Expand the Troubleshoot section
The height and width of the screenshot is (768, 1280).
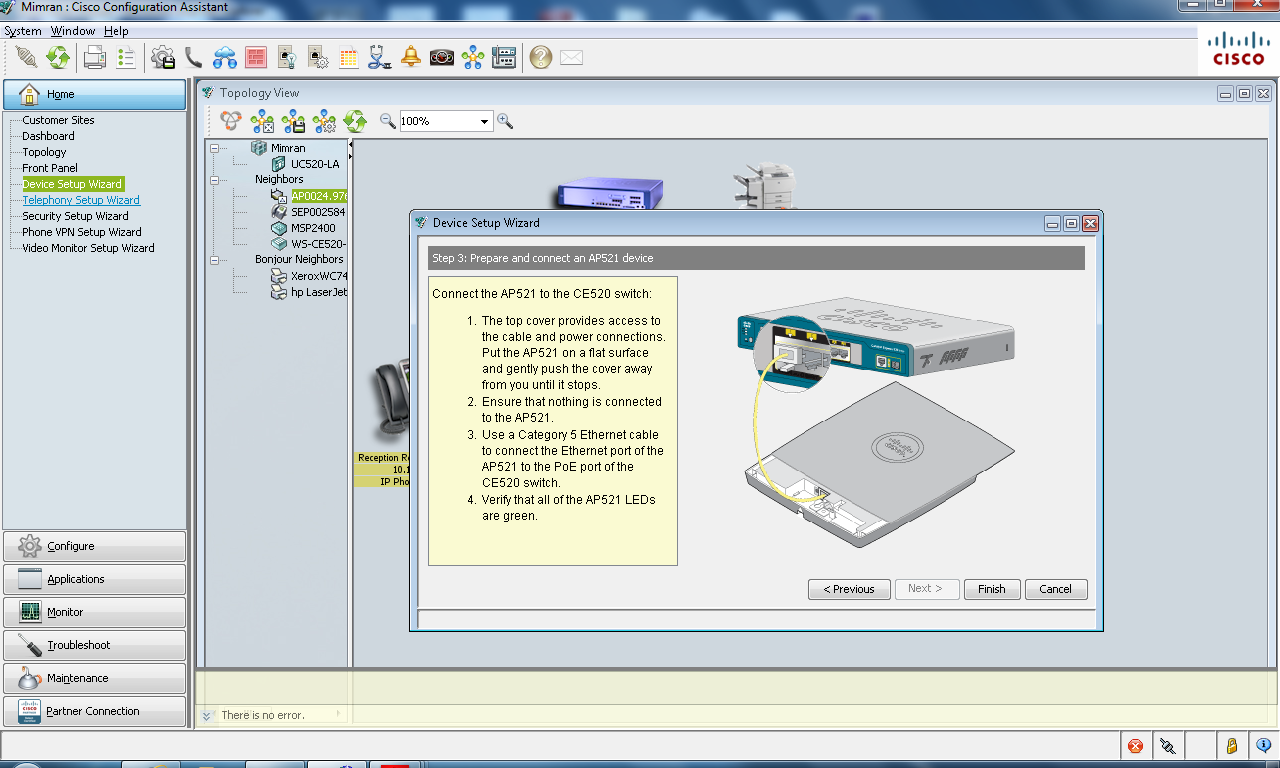tap(94, 645)
